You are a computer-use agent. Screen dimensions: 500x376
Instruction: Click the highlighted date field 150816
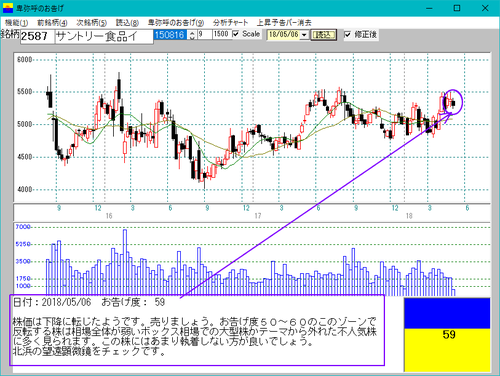[170, 35]
